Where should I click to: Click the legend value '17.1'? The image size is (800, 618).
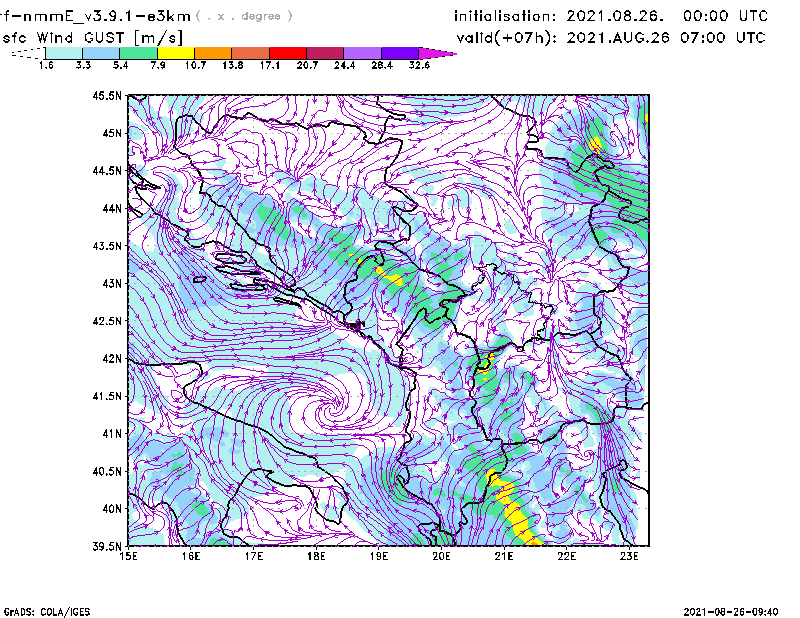[x=270, y=65]
